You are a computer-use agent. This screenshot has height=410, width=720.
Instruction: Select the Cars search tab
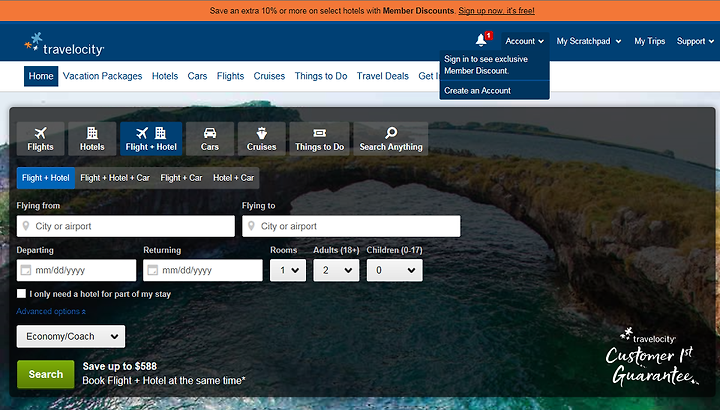[x=210, y=139]
